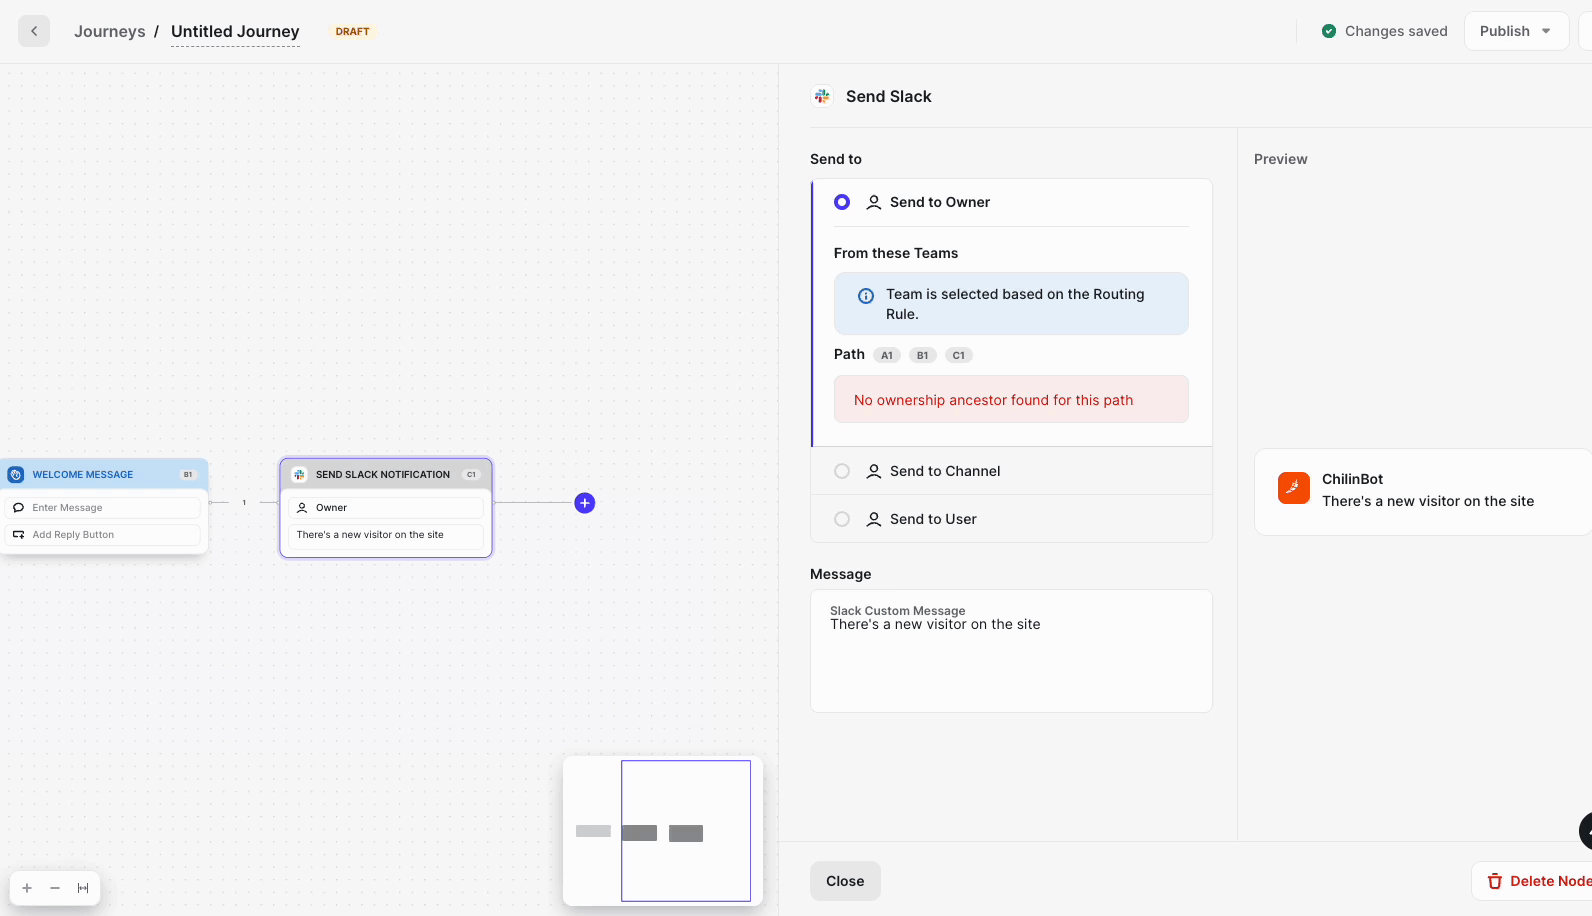Screen dimensions: 1592x916
Task: Zoom out on the journey canvas
Action: click(55, 888)
